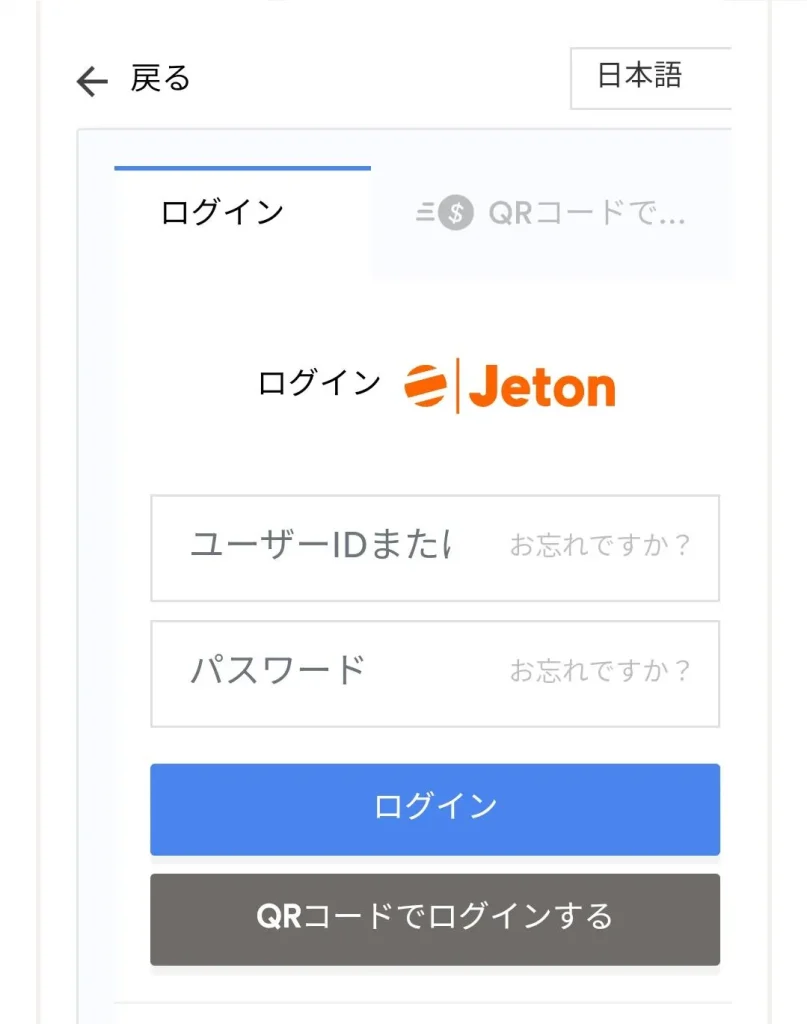The image size is (807, 1024).
Task: Focus the ユーザーID input field
Action: tap(320, 546)
